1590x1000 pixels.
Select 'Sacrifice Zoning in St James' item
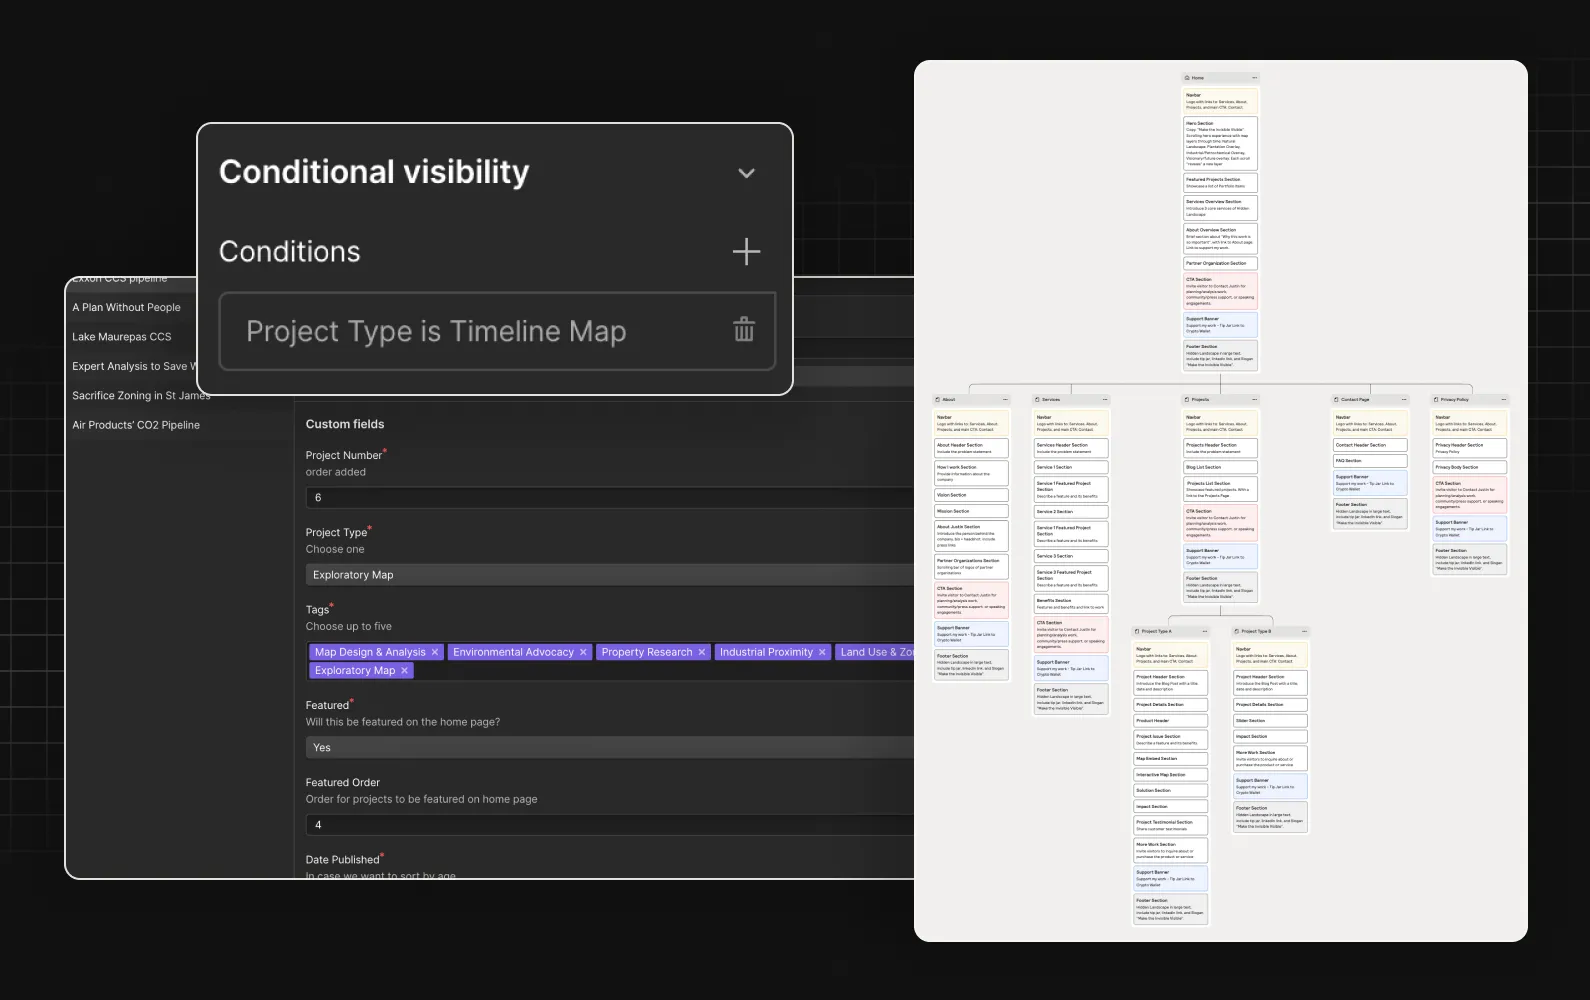(x=141, y=395)
